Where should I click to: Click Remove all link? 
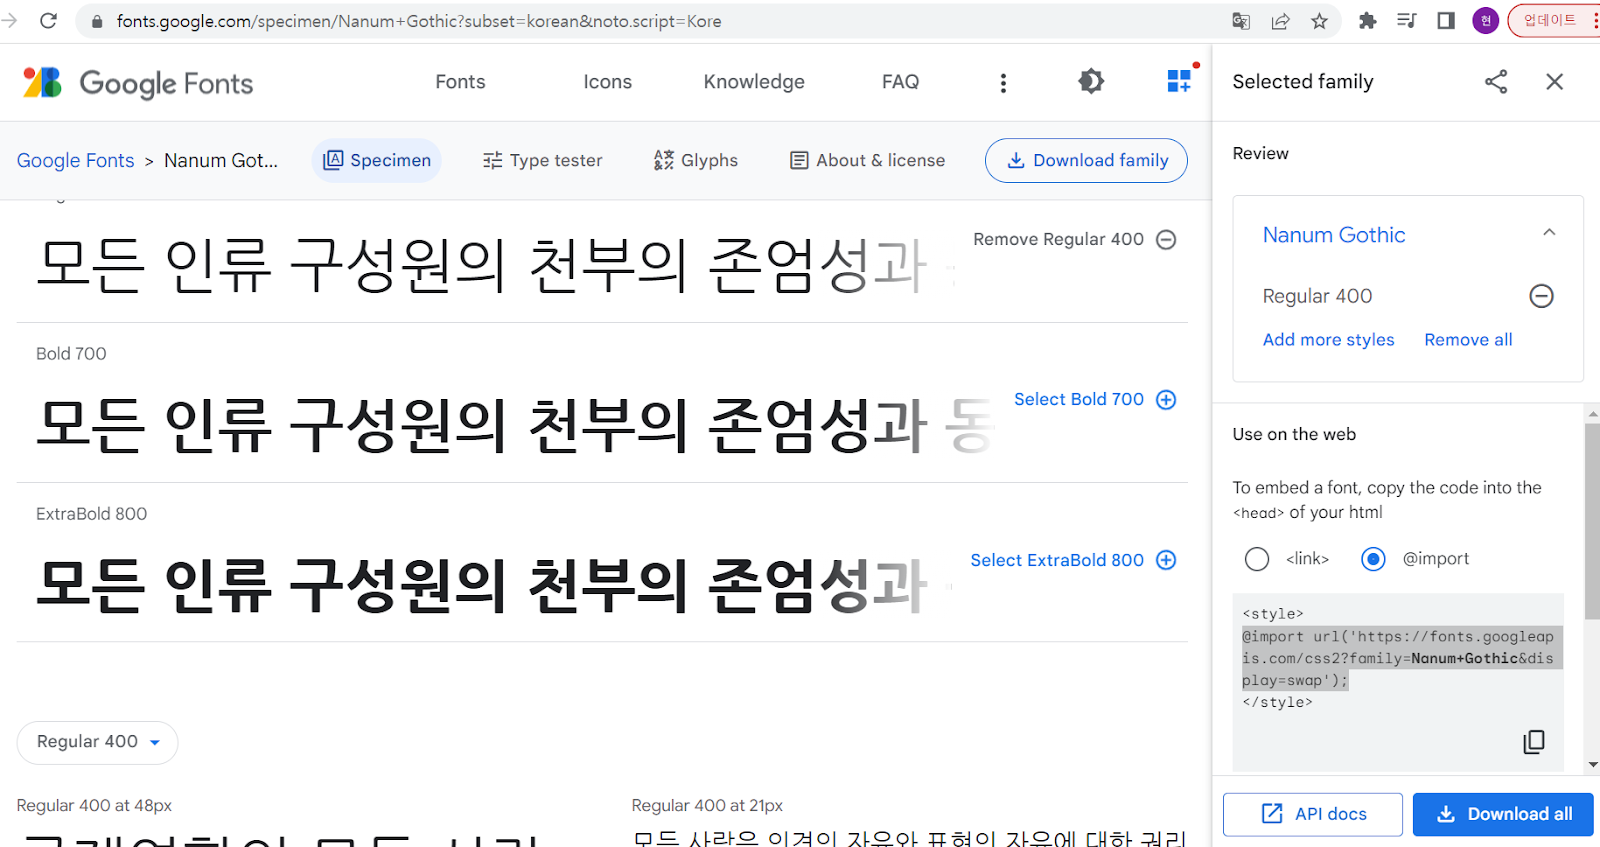click(x=1468, y=340)
